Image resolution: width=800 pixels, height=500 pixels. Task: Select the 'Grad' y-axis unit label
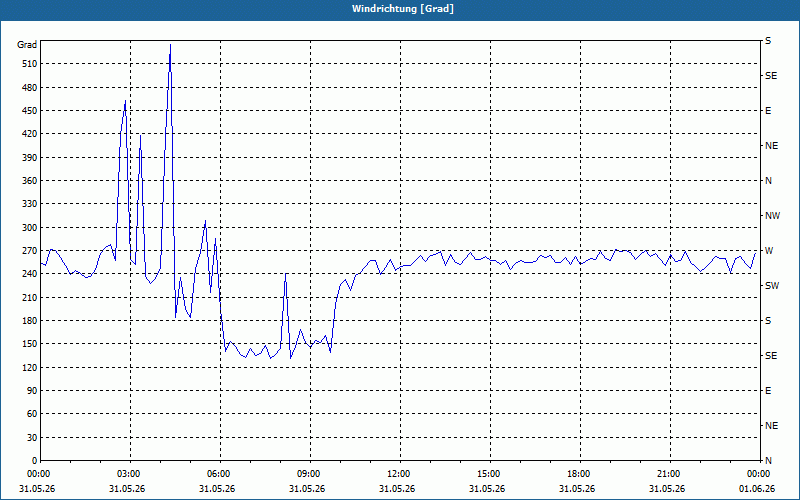pos(27,45)
